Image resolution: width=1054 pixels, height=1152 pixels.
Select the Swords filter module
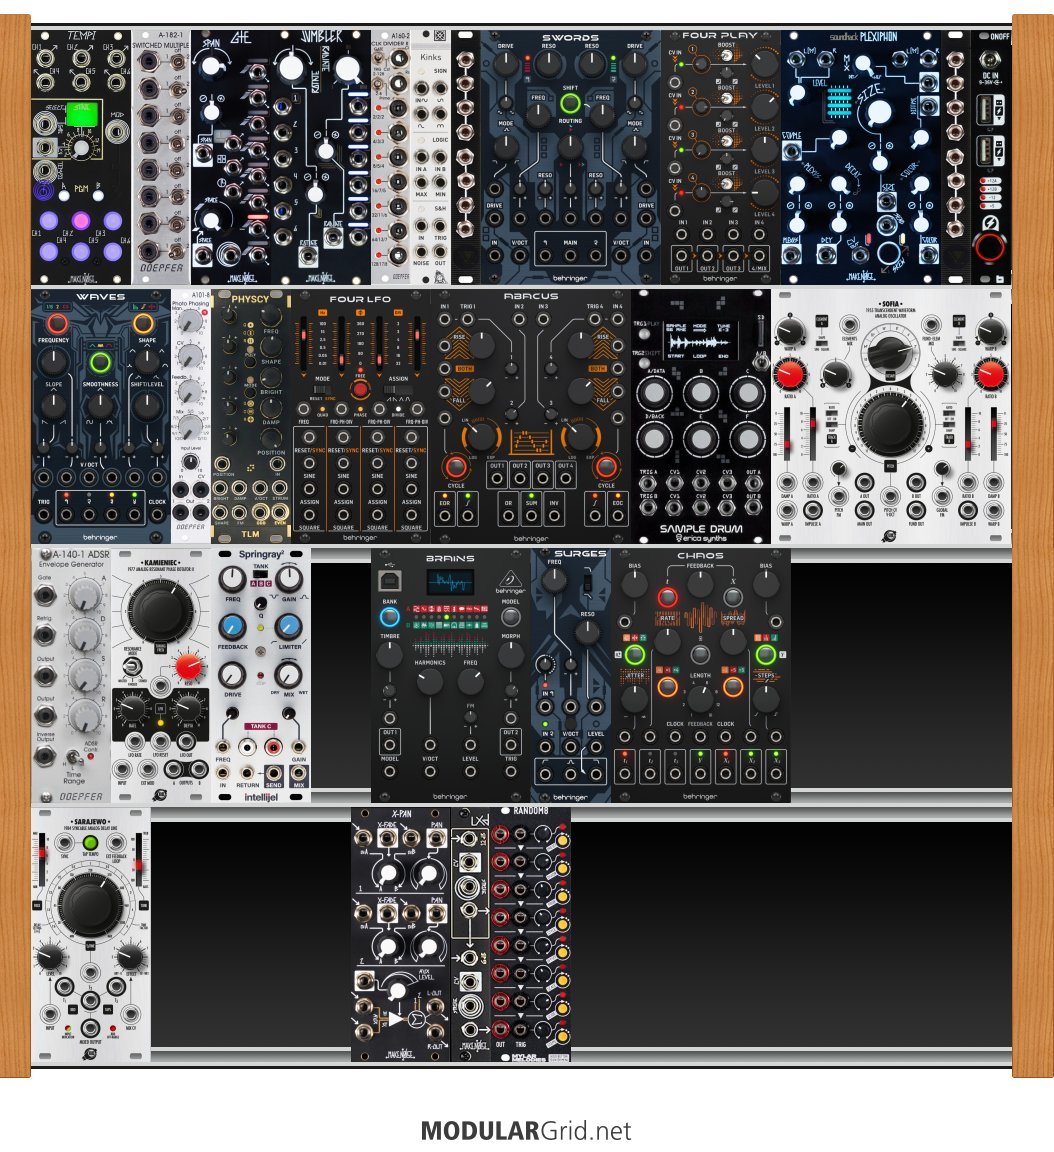(570, 156)
